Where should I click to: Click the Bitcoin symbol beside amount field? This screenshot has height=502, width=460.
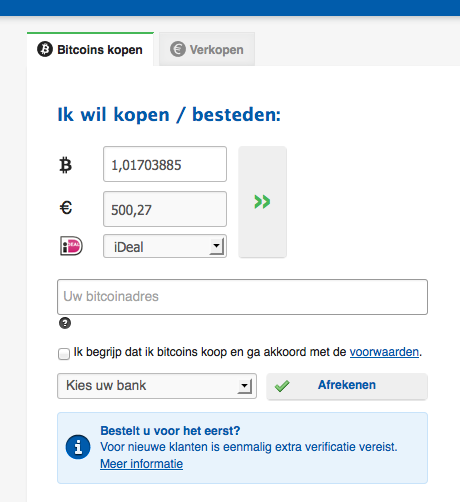pyautogui.click(x=65, y=165)
